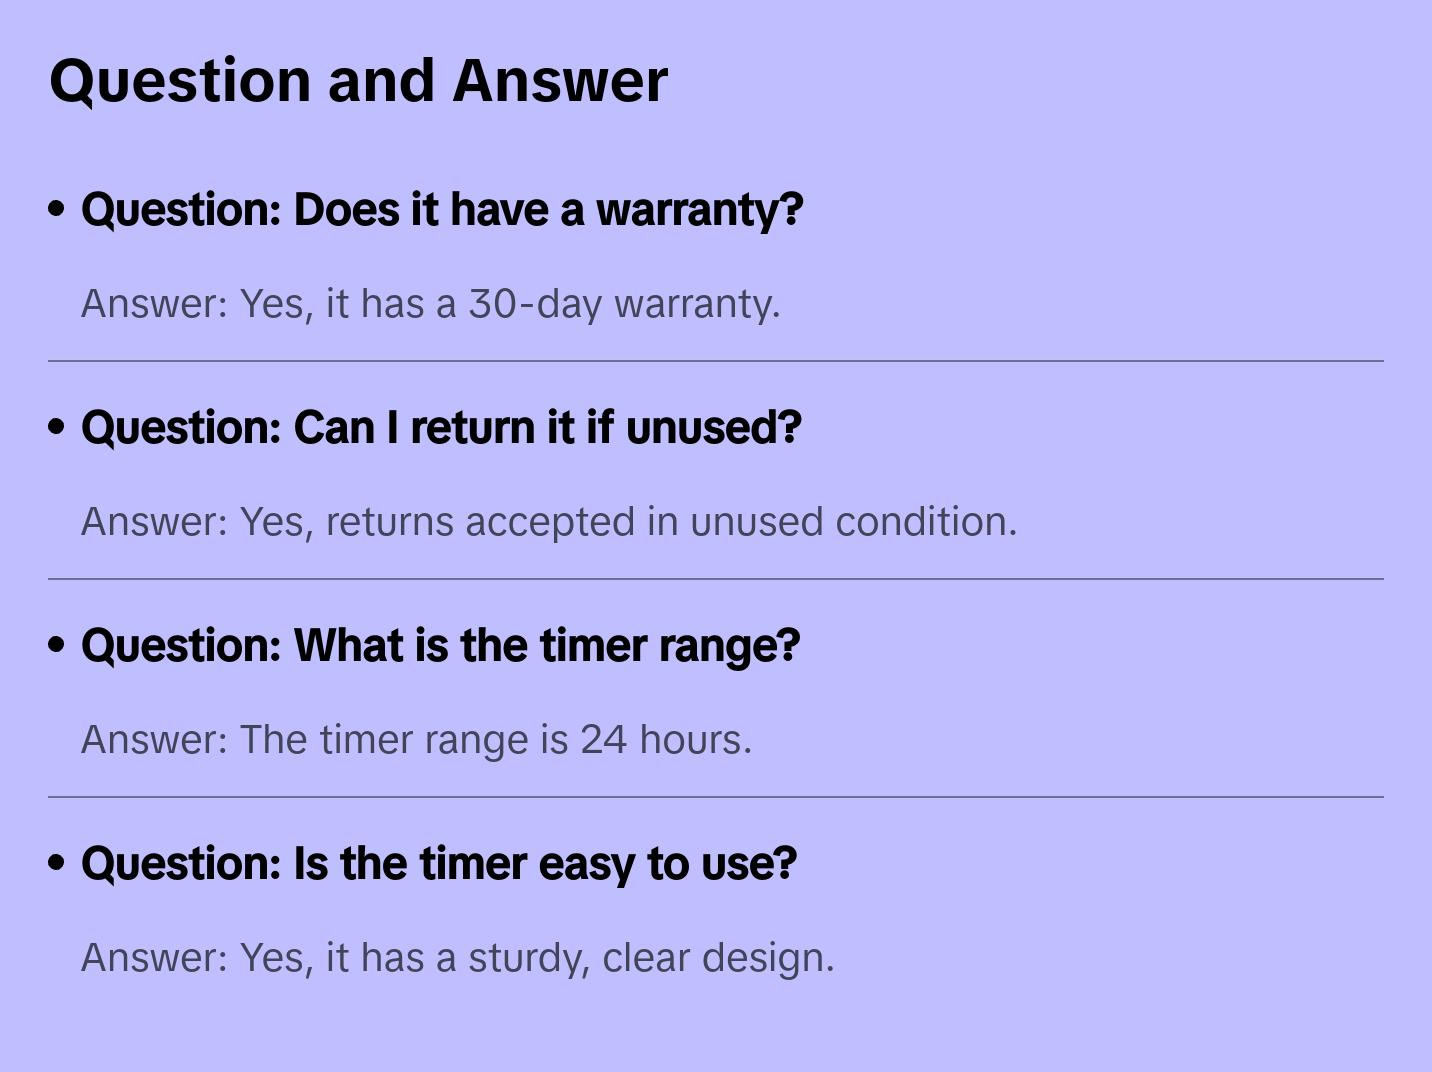
Task: Click the divider line below the timer range answer
Action: pyautogui.click(x=716, y=797)
